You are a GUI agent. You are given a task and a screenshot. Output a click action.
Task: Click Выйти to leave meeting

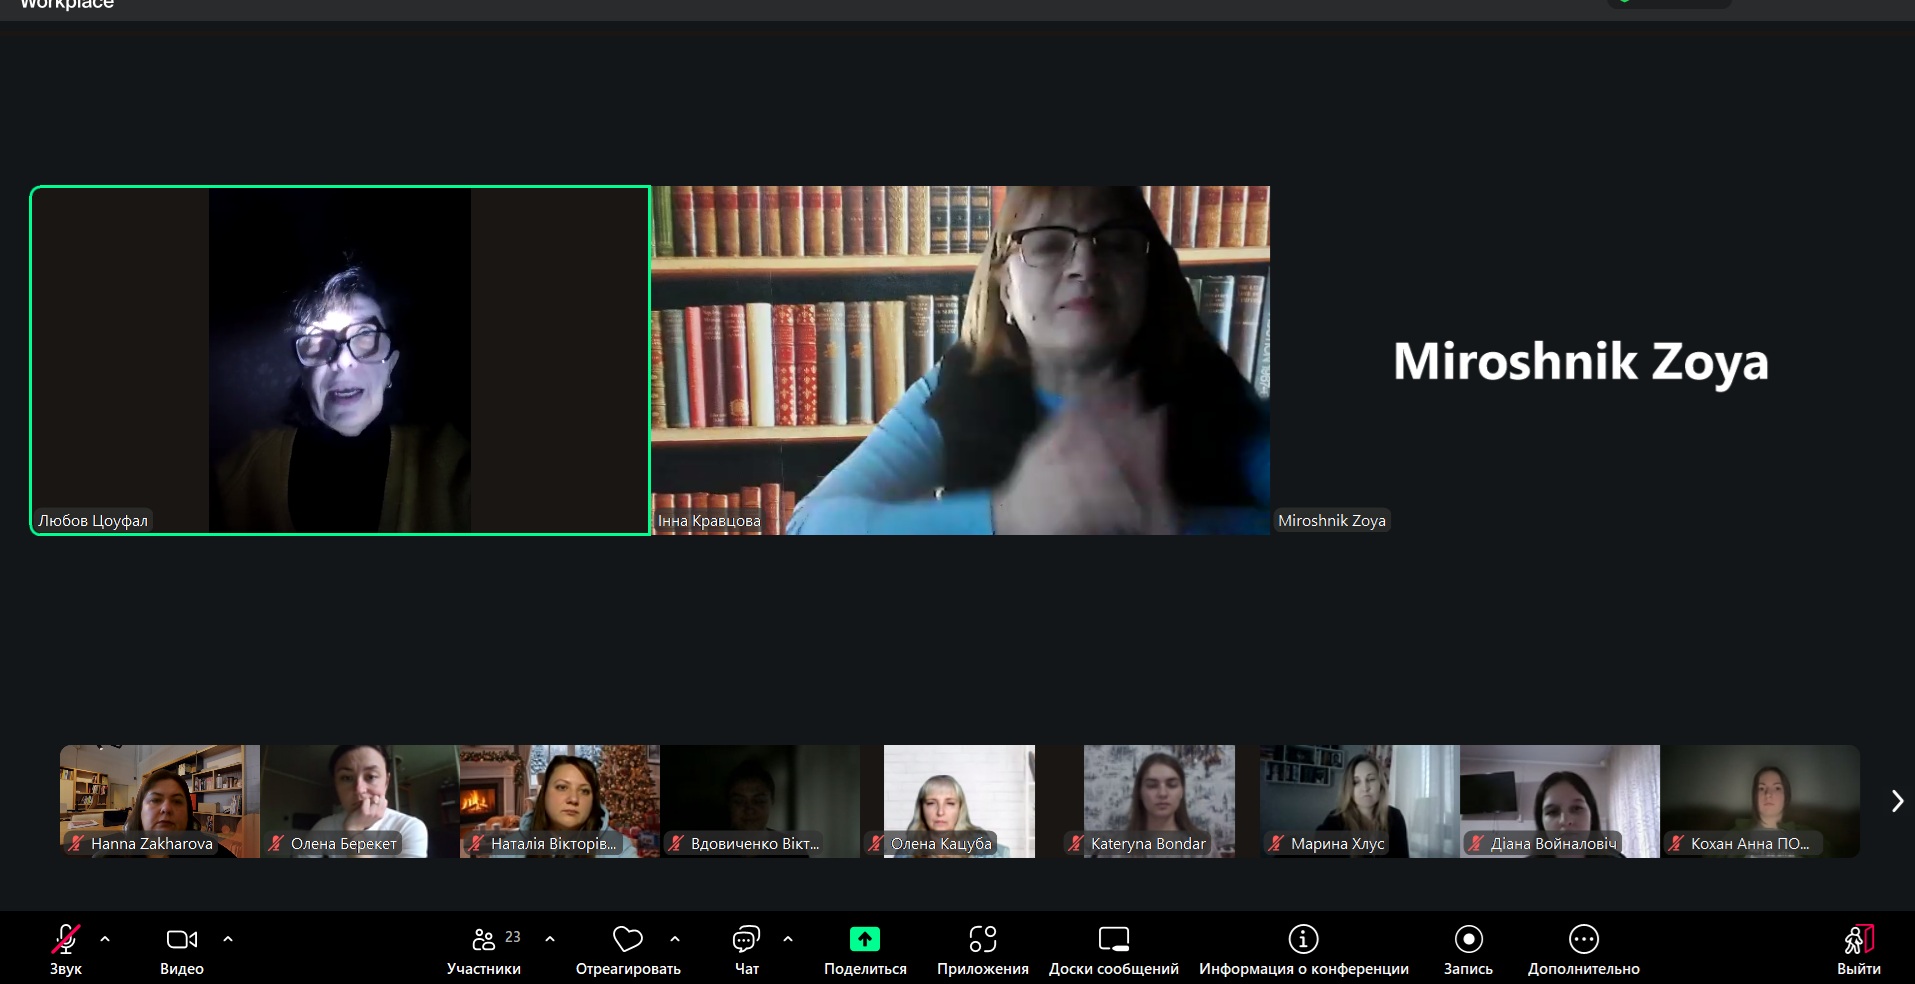click(1858, 940)
